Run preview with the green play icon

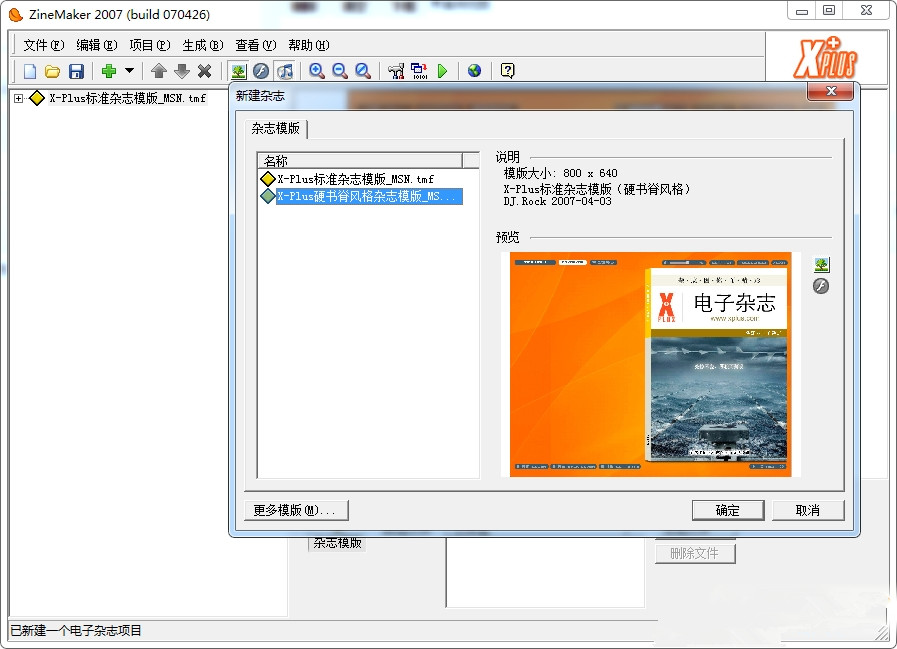tap(444, 71)
